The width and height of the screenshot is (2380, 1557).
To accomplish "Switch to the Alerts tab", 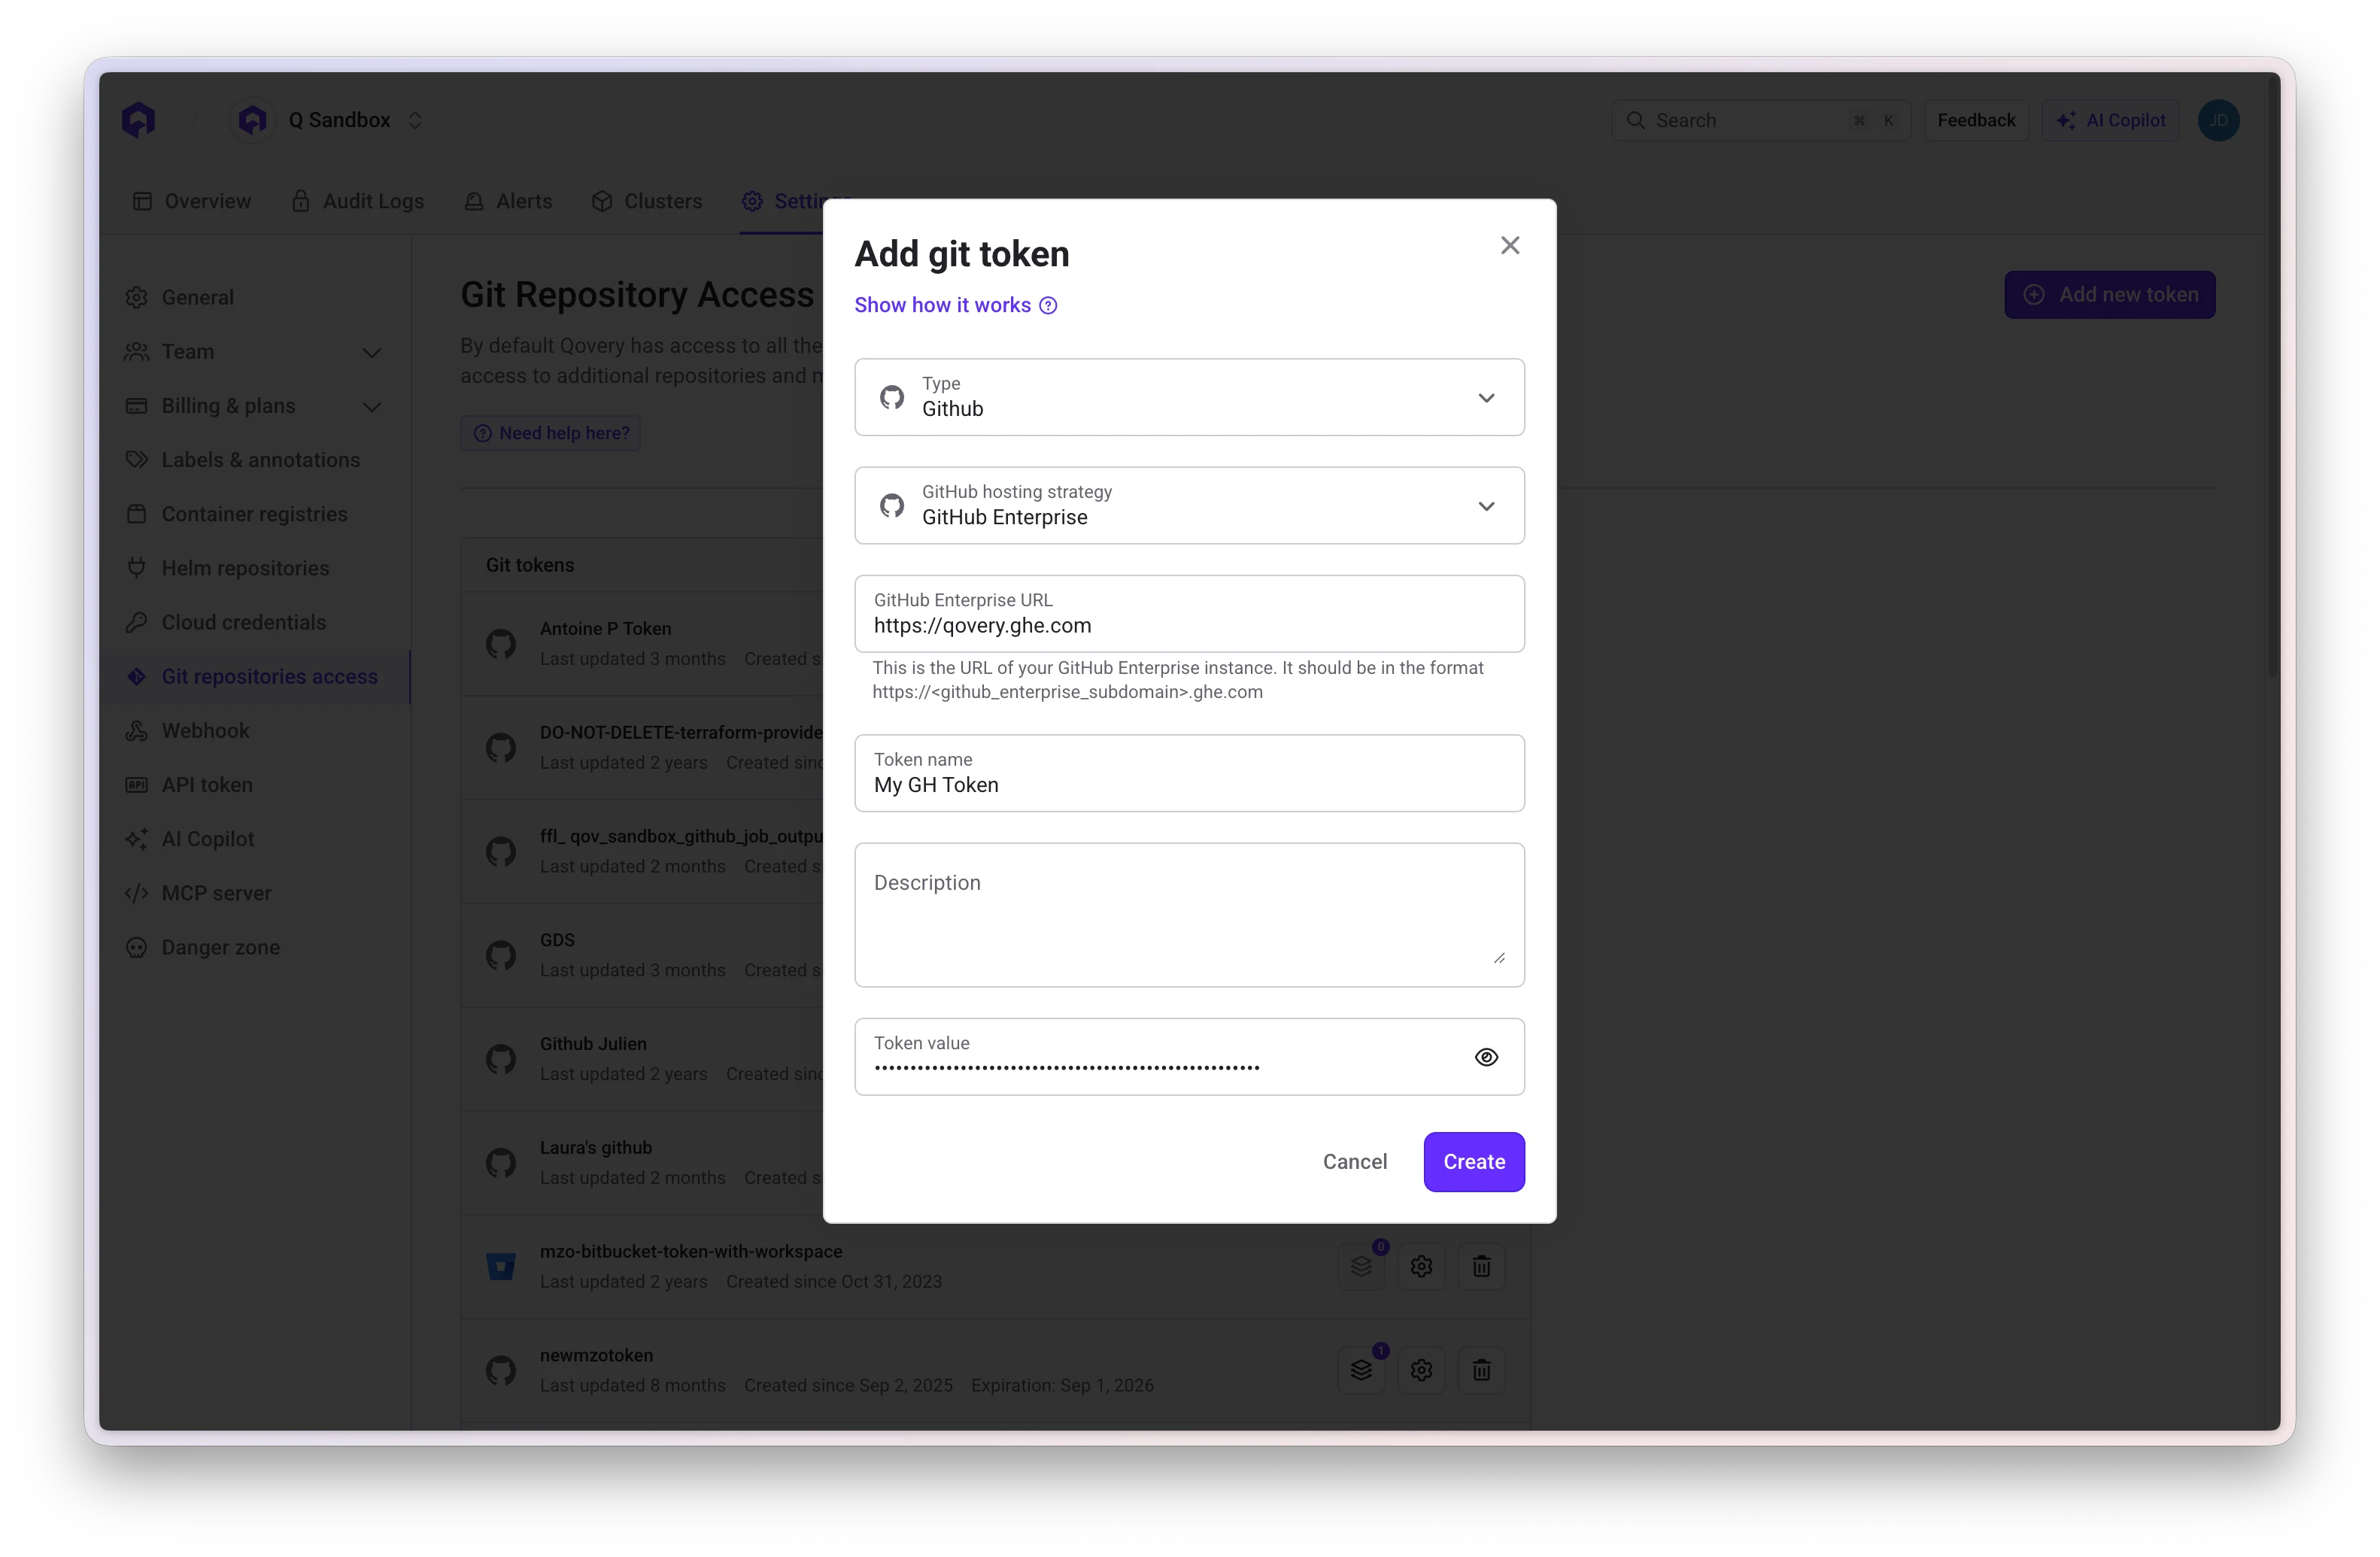I will [507, 201].
